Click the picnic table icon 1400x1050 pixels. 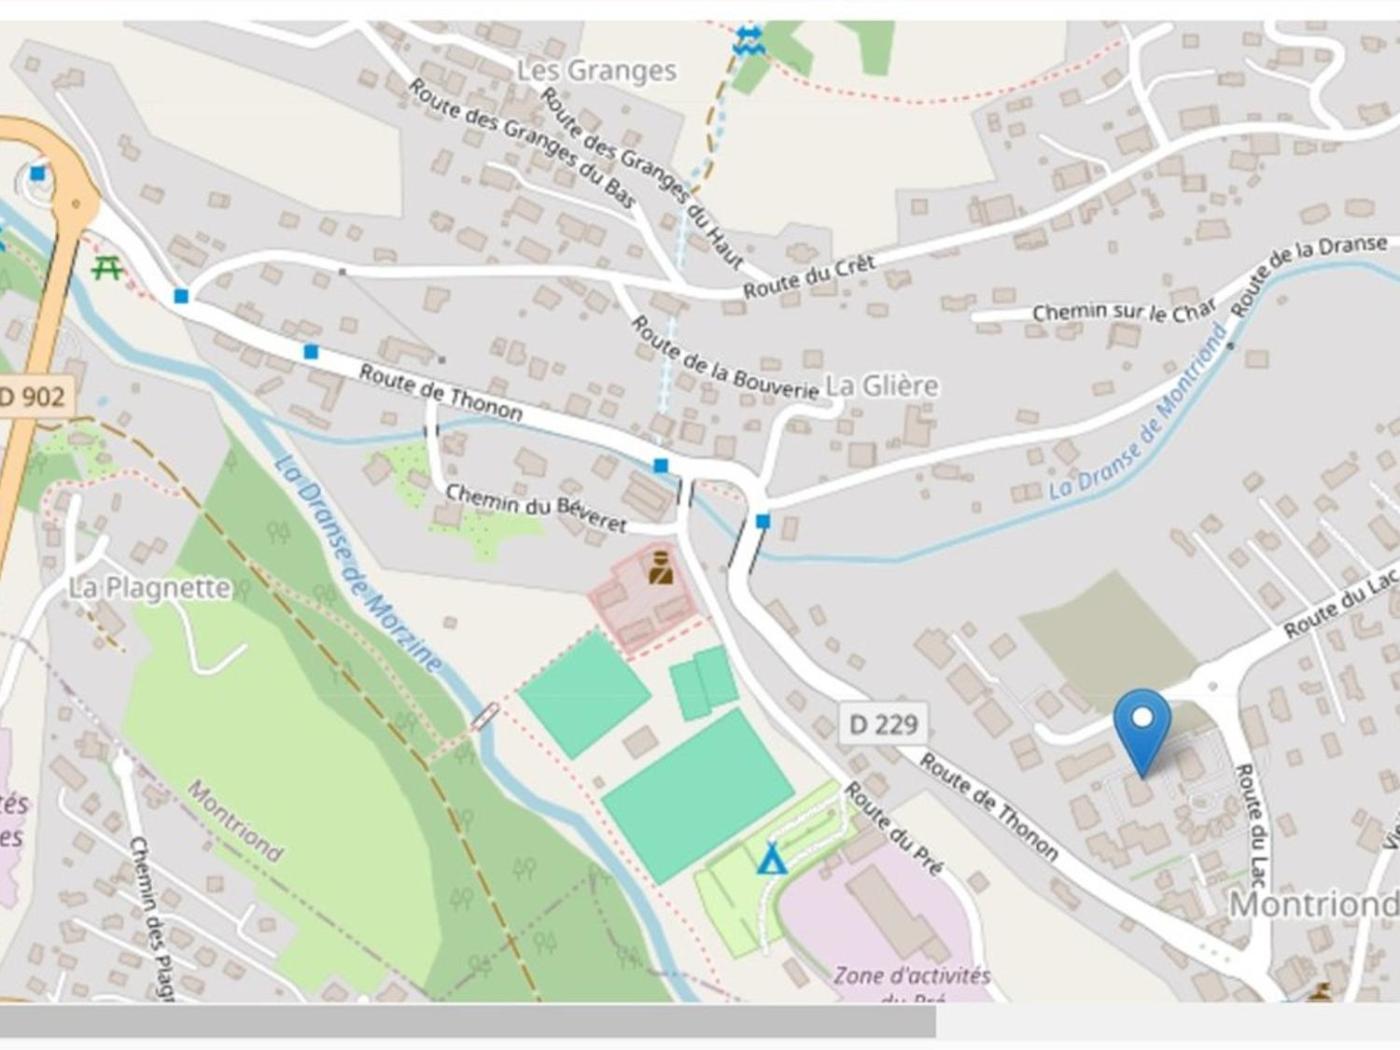[x=107, y=268]
